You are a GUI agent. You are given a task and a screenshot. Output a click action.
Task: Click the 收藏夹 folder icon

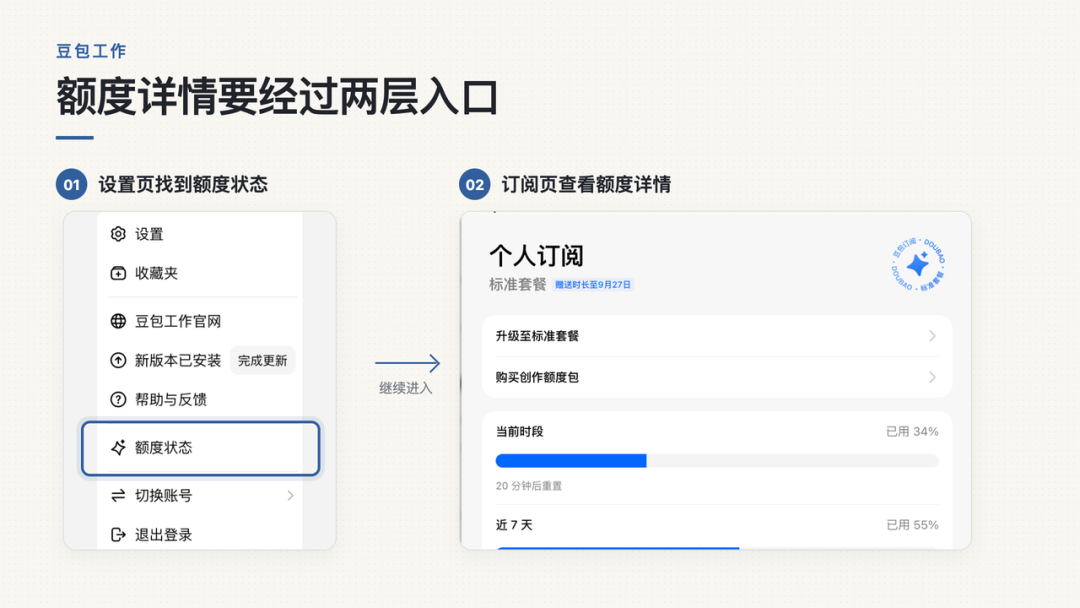pos(118,273)
